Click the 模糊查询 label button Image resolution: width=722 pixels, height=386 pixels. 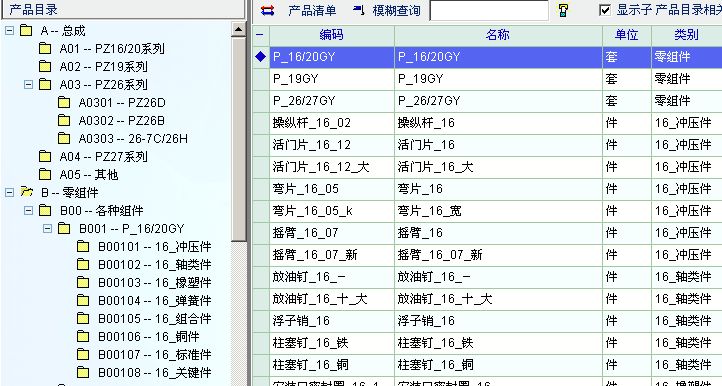396,10
